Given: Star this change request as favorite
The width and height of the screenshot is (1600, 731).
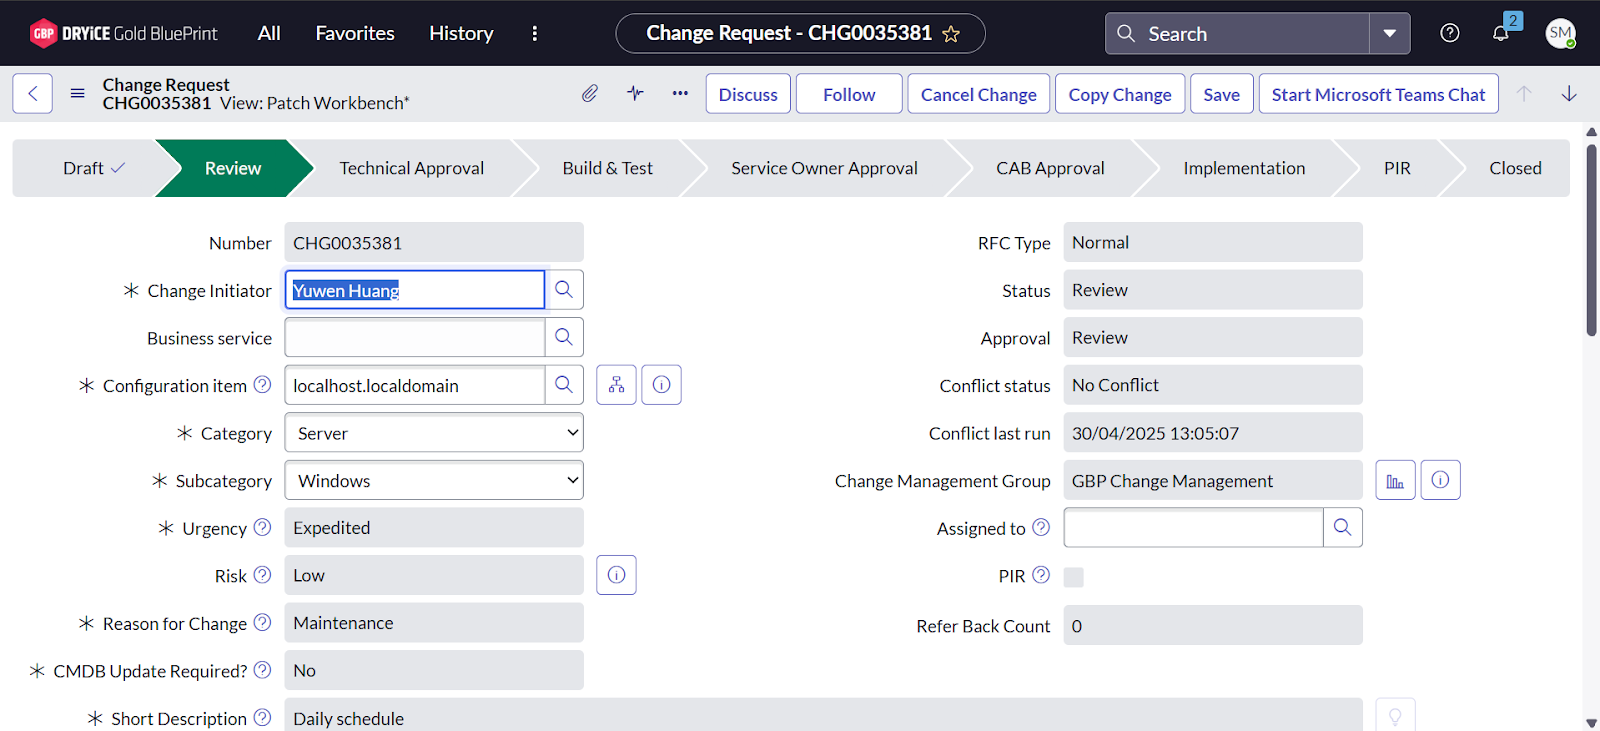Looking at the screenshot, I should coord(951,34).
